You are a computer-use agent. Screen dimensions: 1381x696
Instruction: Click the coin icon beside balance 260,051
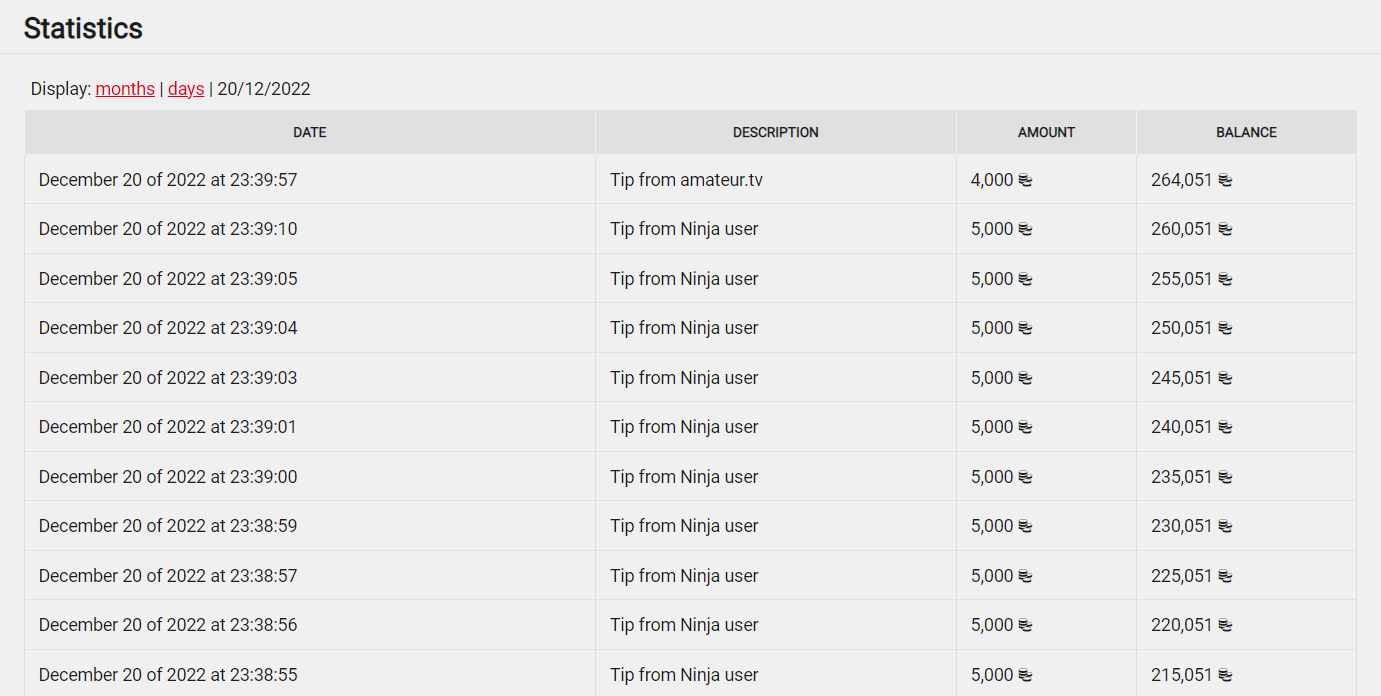pyautogui.click(x=1225, y=230)
